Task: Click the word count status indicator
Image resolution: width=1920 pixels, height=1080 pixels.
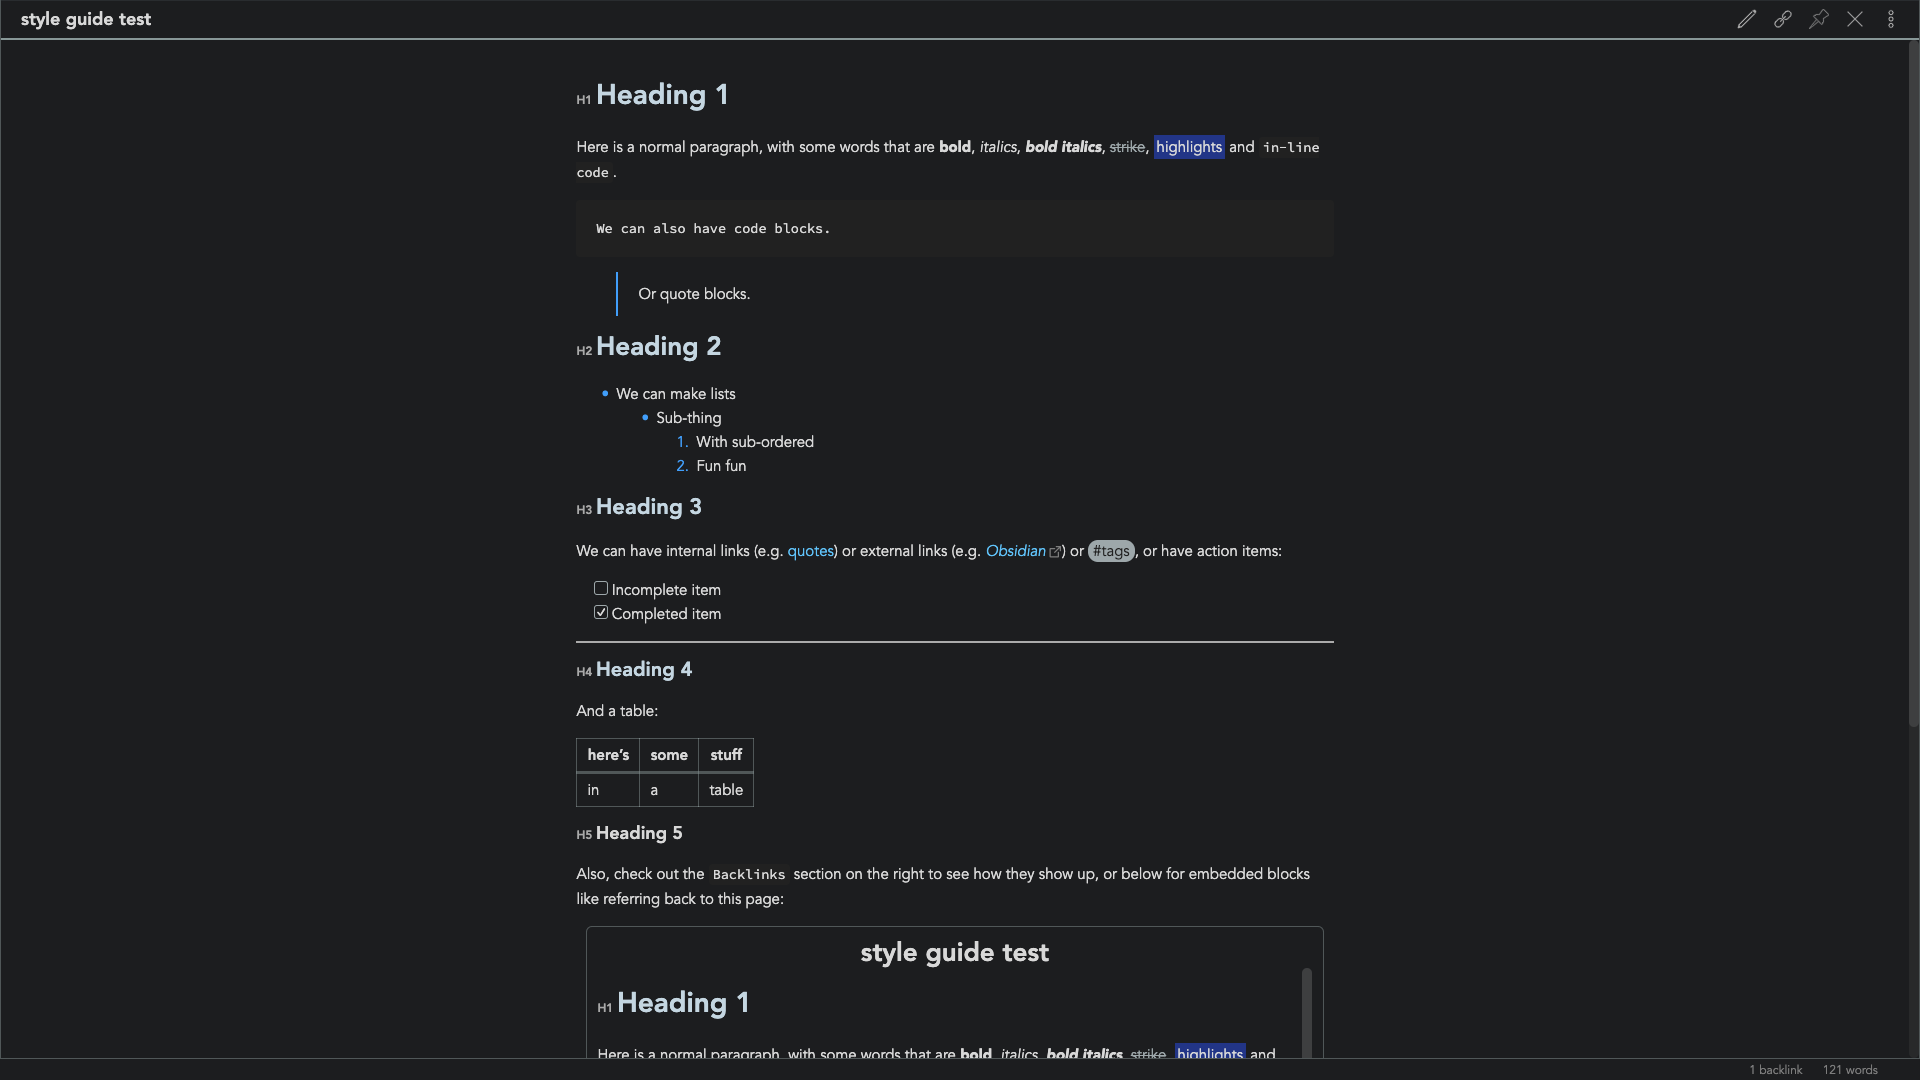Action: pyautogui.click(x=1850, y=1068)
